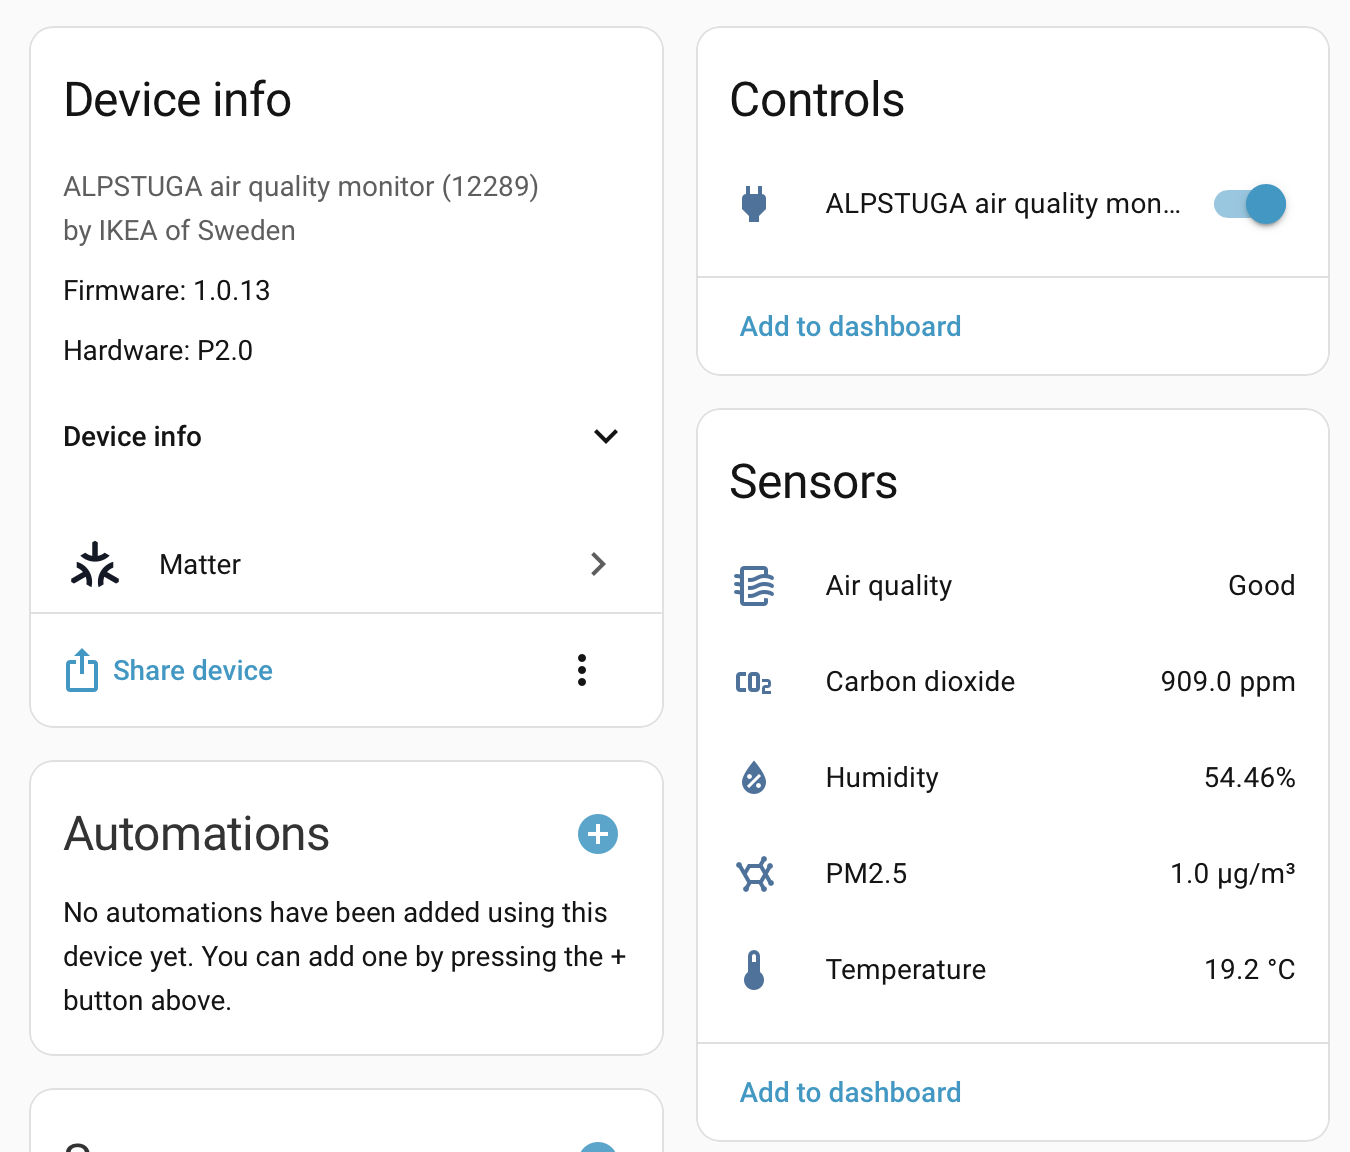The height and width of the screenshot is (1152, 1350).
Task: Open the Matter entry right arrow
Action: coord(598,565)
